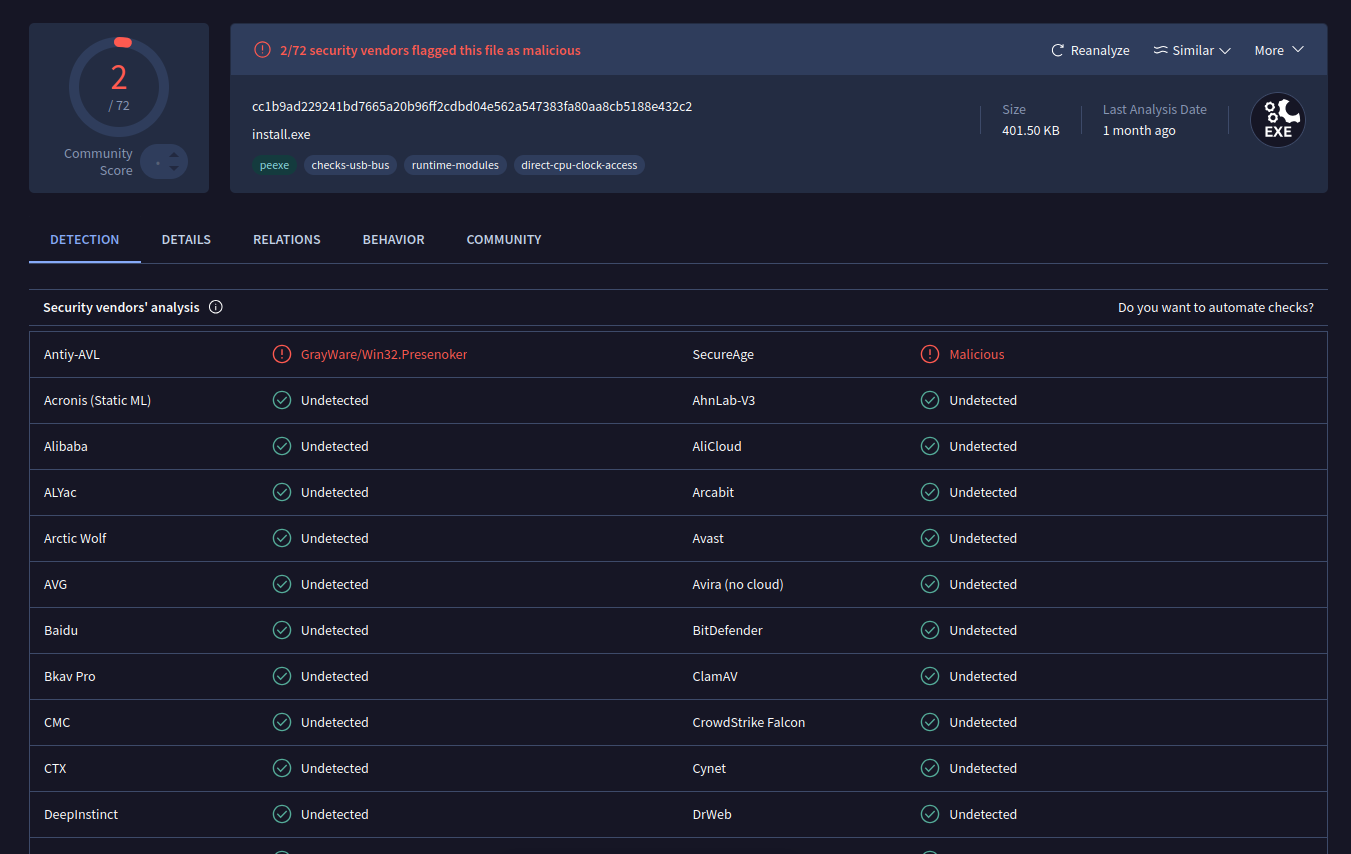Click the CrowdStrike Falcon vendor name
This screenshot has width=1351, height=854.
(x=749, y=722)
